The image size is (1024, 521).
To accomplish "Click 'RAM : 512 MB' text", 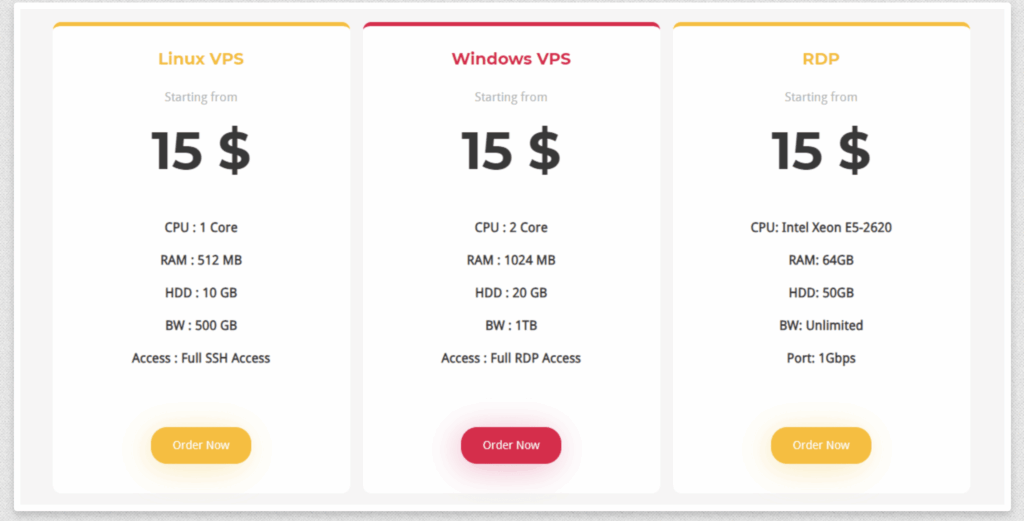I will pos(201,260).
